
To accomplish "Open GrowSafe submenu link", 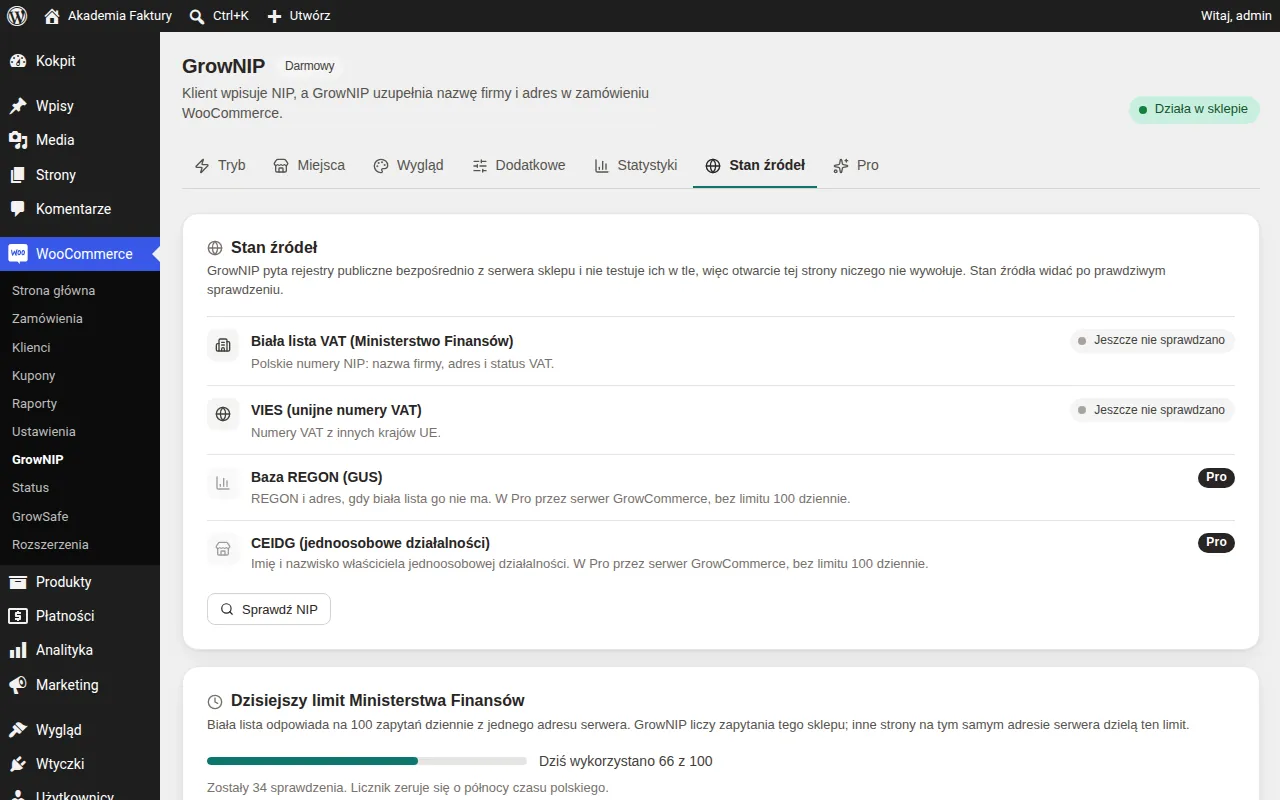I will point(40,517).
